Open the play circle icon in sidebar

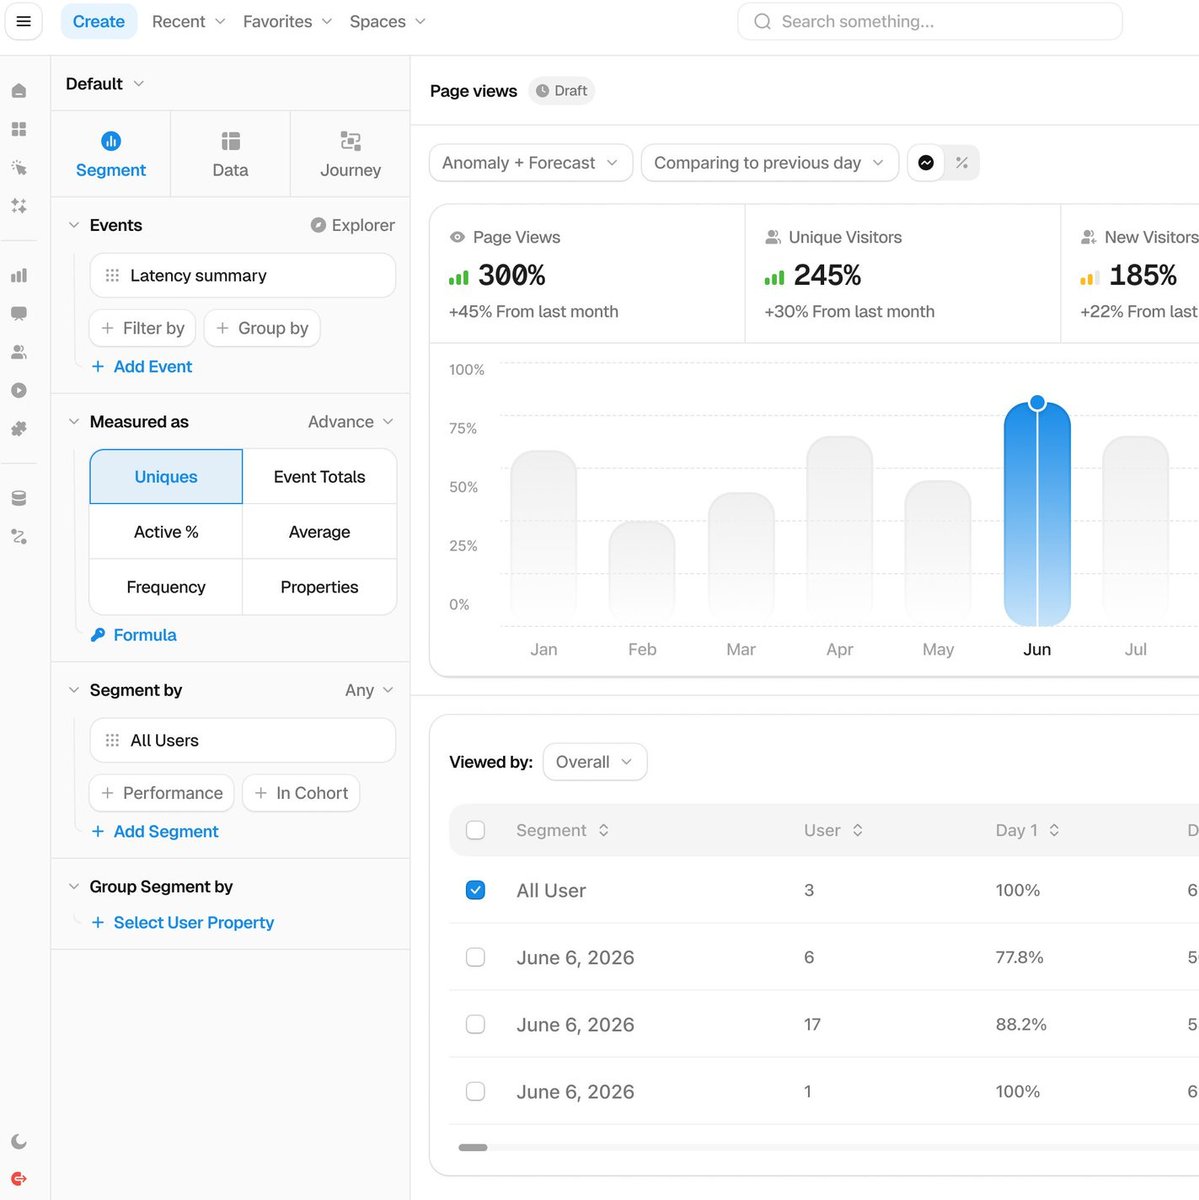[19, 390]
